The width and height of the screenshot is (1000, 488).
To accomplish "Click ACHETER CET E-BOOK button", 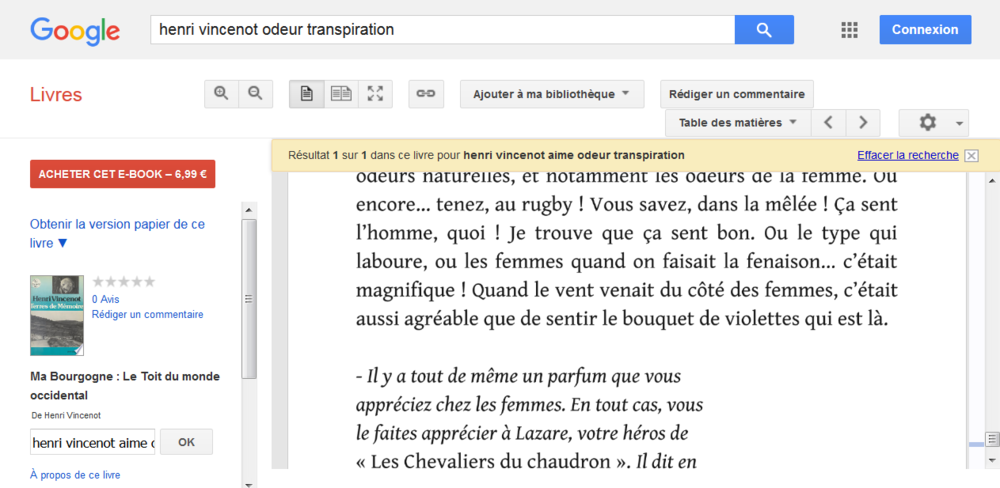I will (x=122, y=174).
